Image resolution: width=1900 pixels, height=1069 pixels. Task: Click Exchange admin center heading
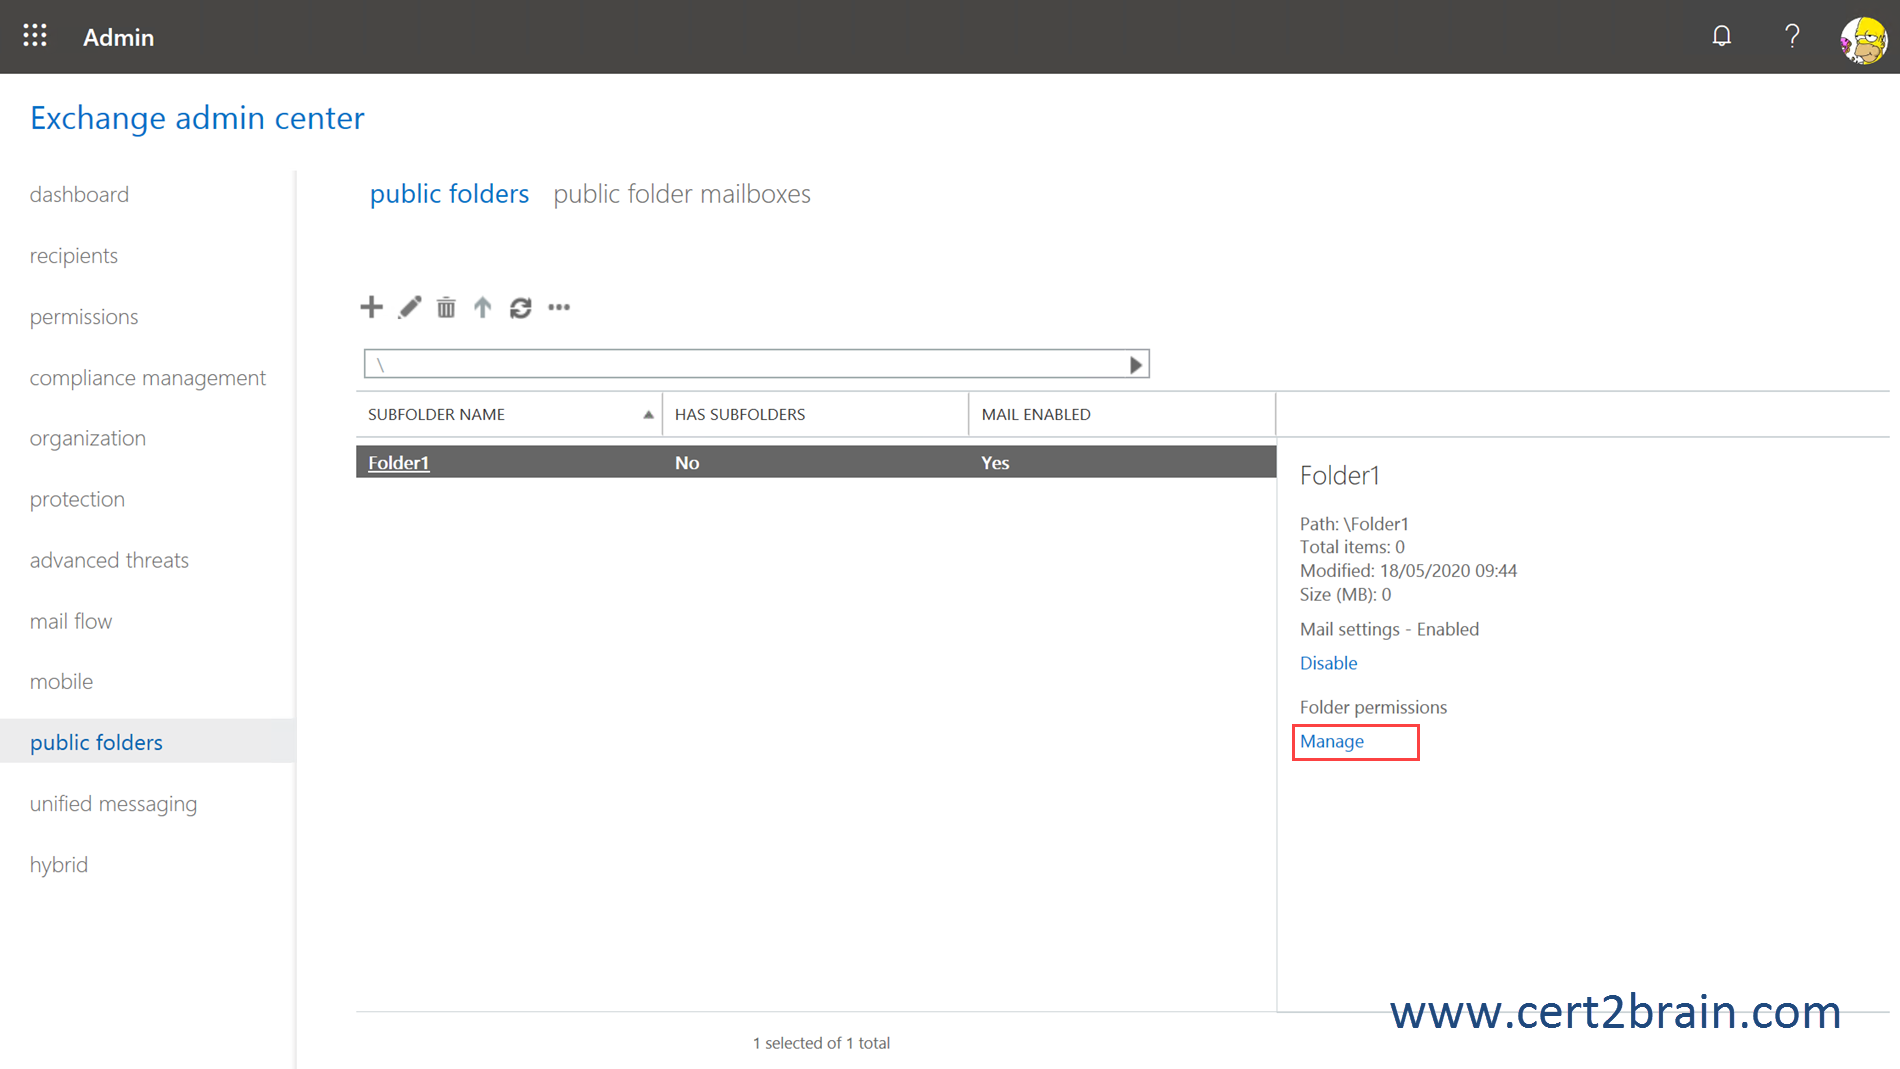tap(197, 118)
